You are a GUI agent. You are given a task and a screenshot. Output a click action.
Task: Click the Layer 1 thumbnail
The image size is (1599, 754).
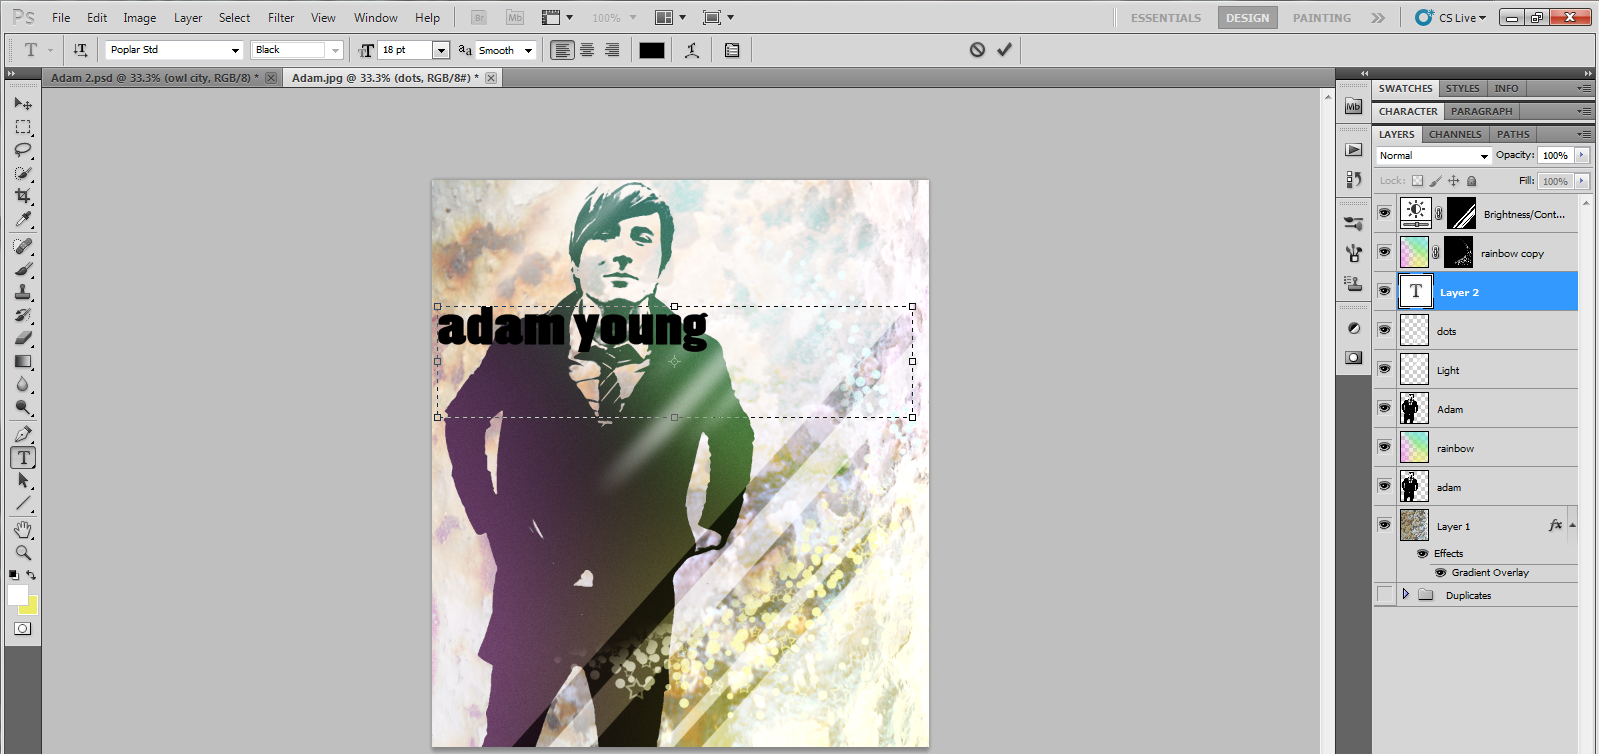tap(1414, 525)
